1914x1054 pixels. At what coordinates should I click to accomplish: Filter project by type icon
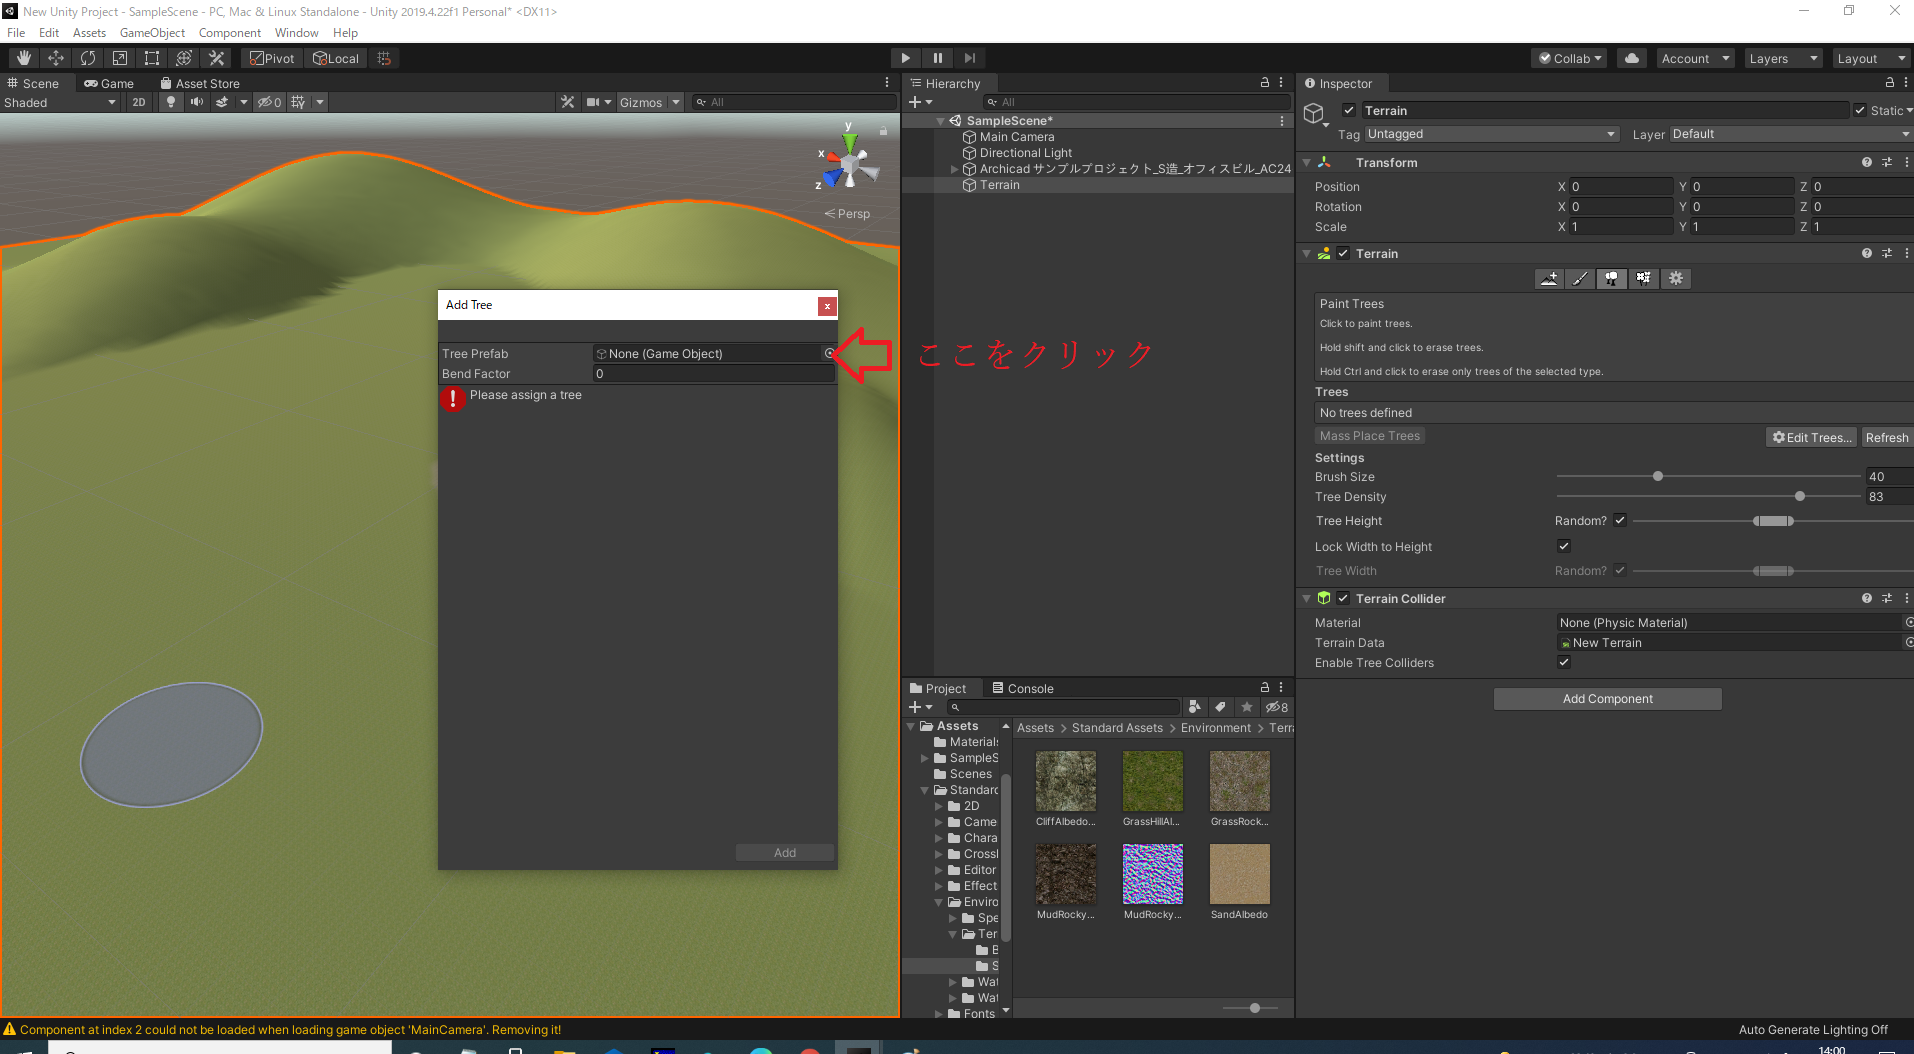click(x=1194, y=707)
